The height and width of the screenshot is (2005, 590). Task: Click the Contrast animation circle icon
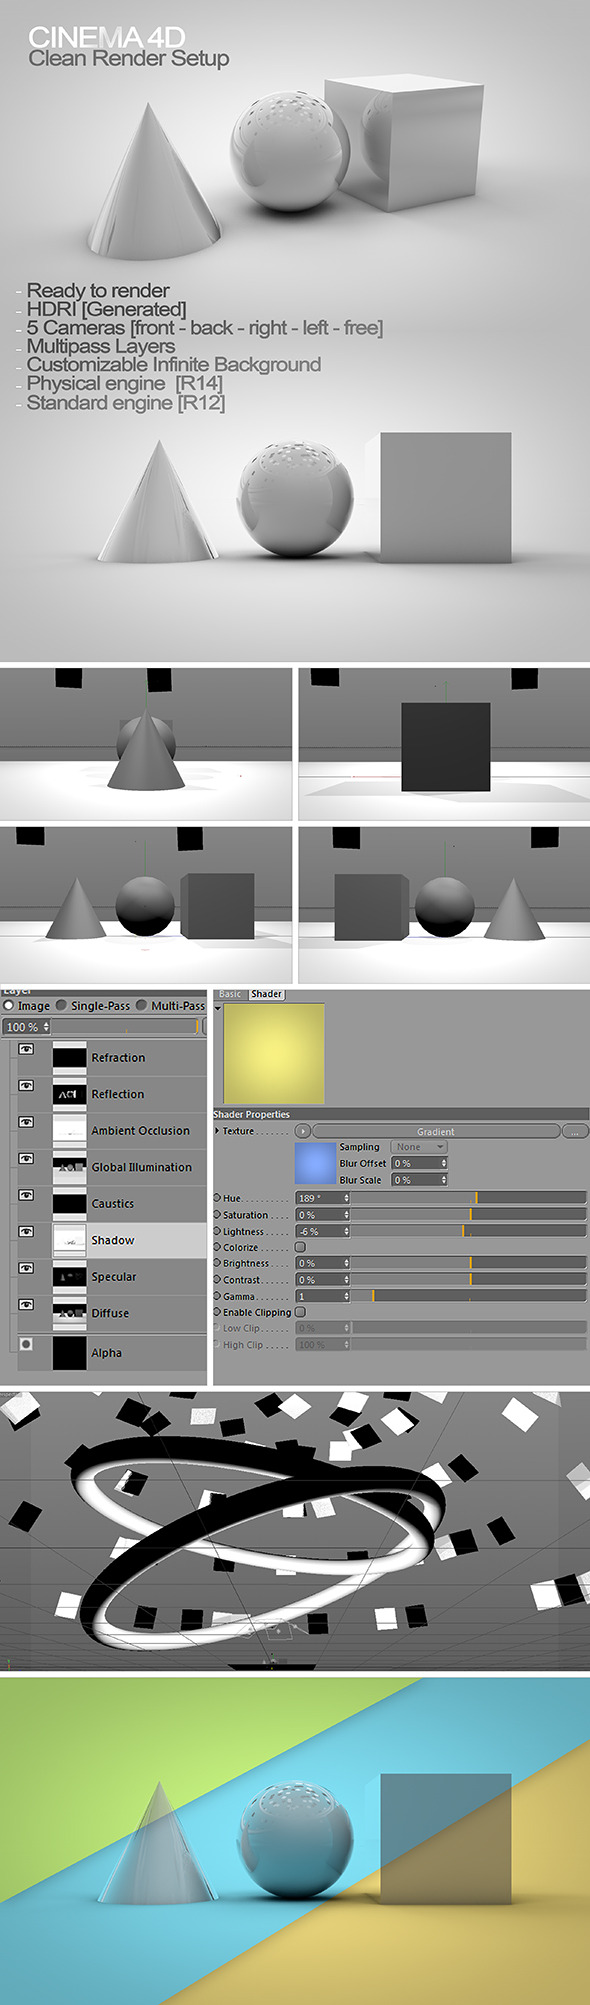(217, 1279)
